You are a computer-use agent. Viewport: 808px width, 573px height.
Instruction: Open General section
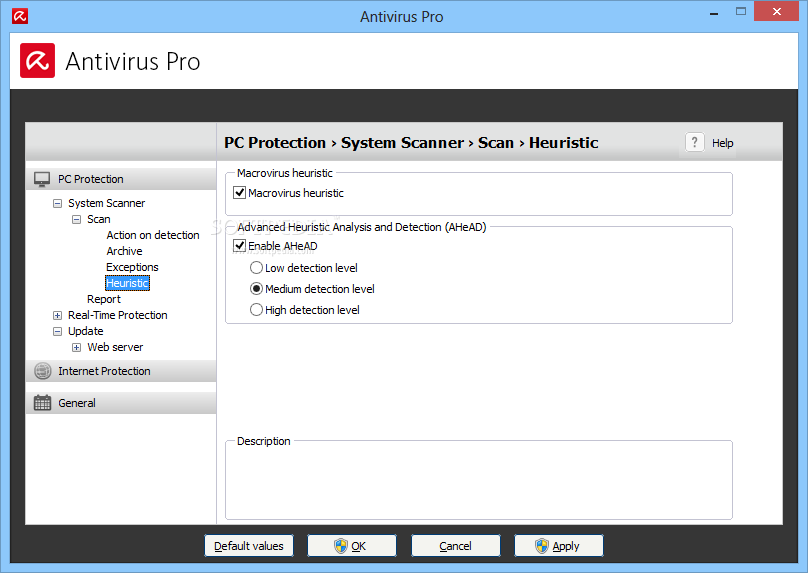(x=121, y=403)
